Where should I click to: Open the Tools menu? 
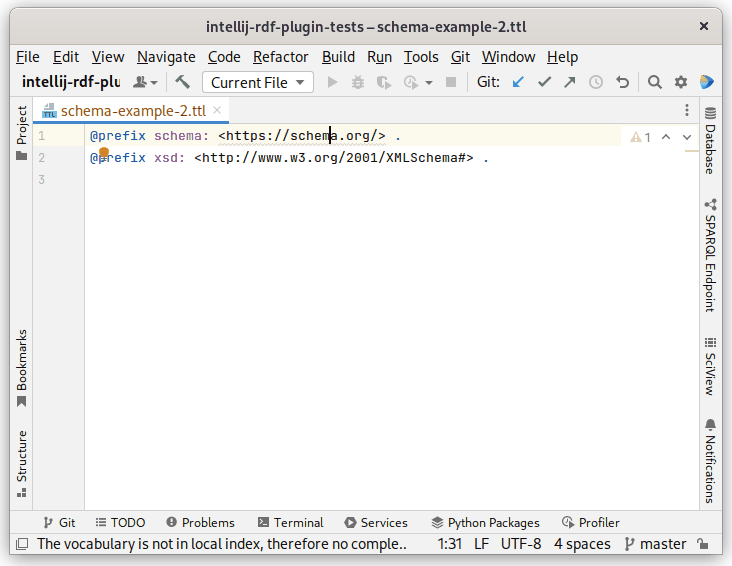click(421, 57)
